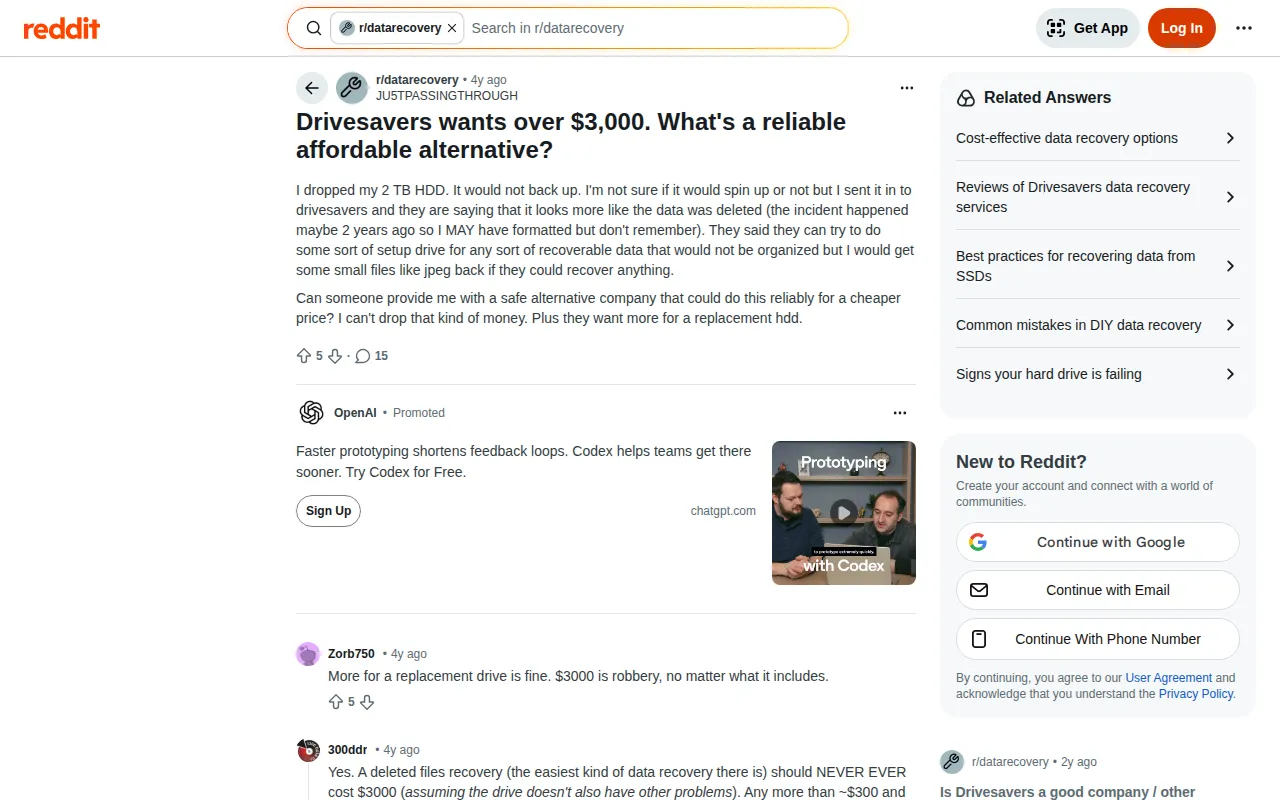Expand Cost-effective data recovery options answer
This screenshot has height=800, width=1280.
coord(1097,138)
